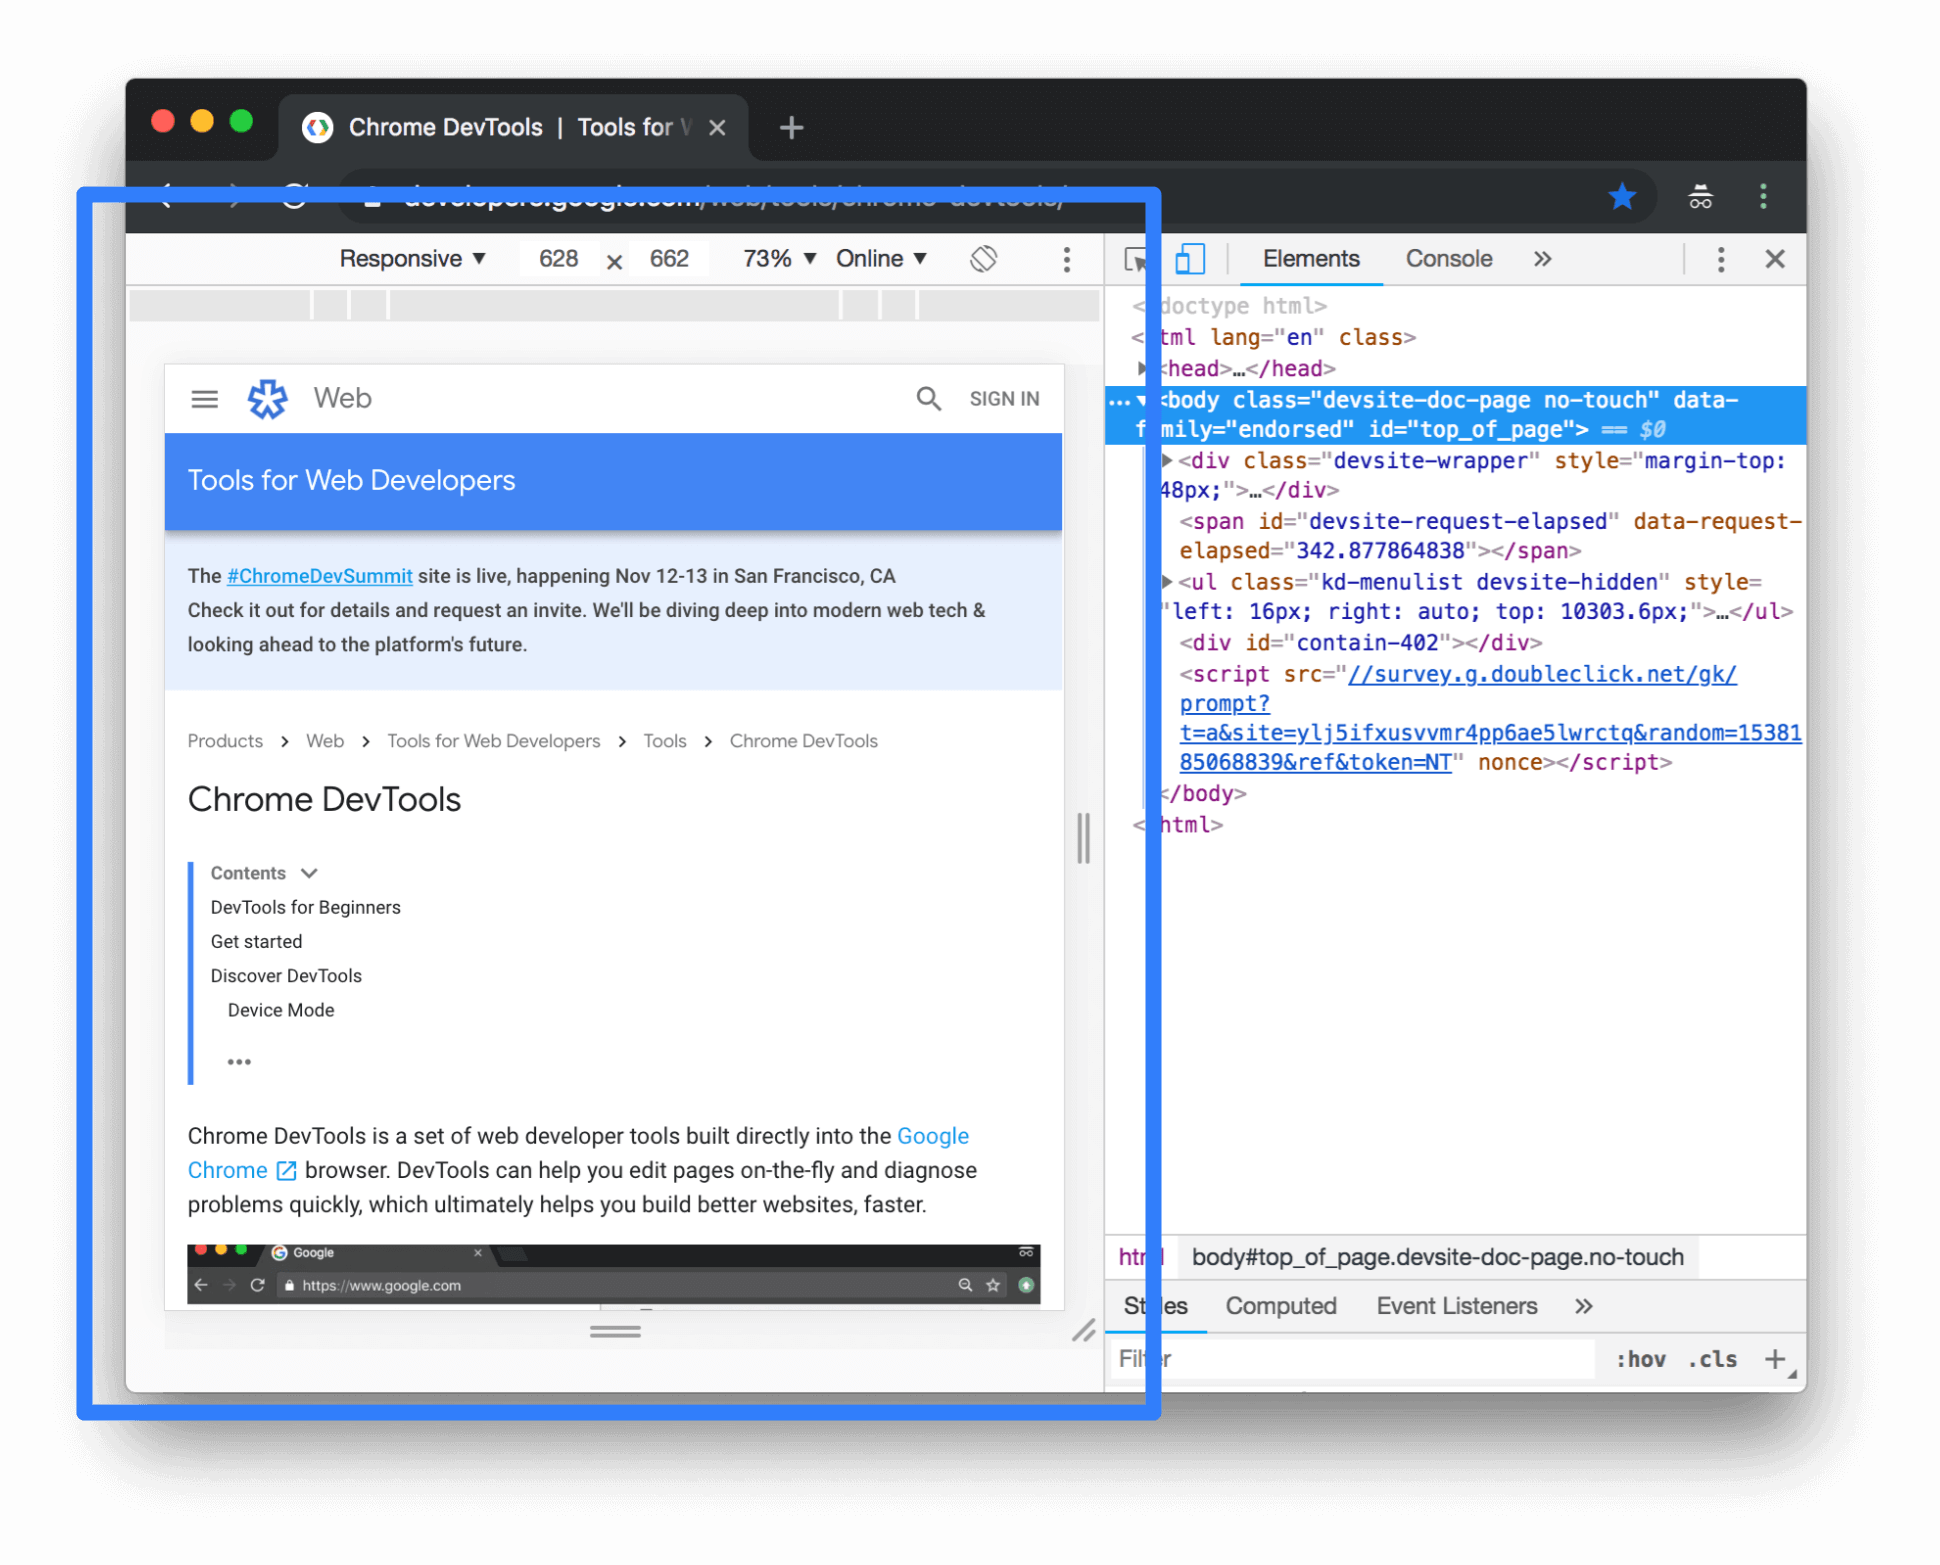Toggle the .cls class editor button
Image resolution: width=1940 pixels, height=1565 pixels.
coord(1713,1359)
